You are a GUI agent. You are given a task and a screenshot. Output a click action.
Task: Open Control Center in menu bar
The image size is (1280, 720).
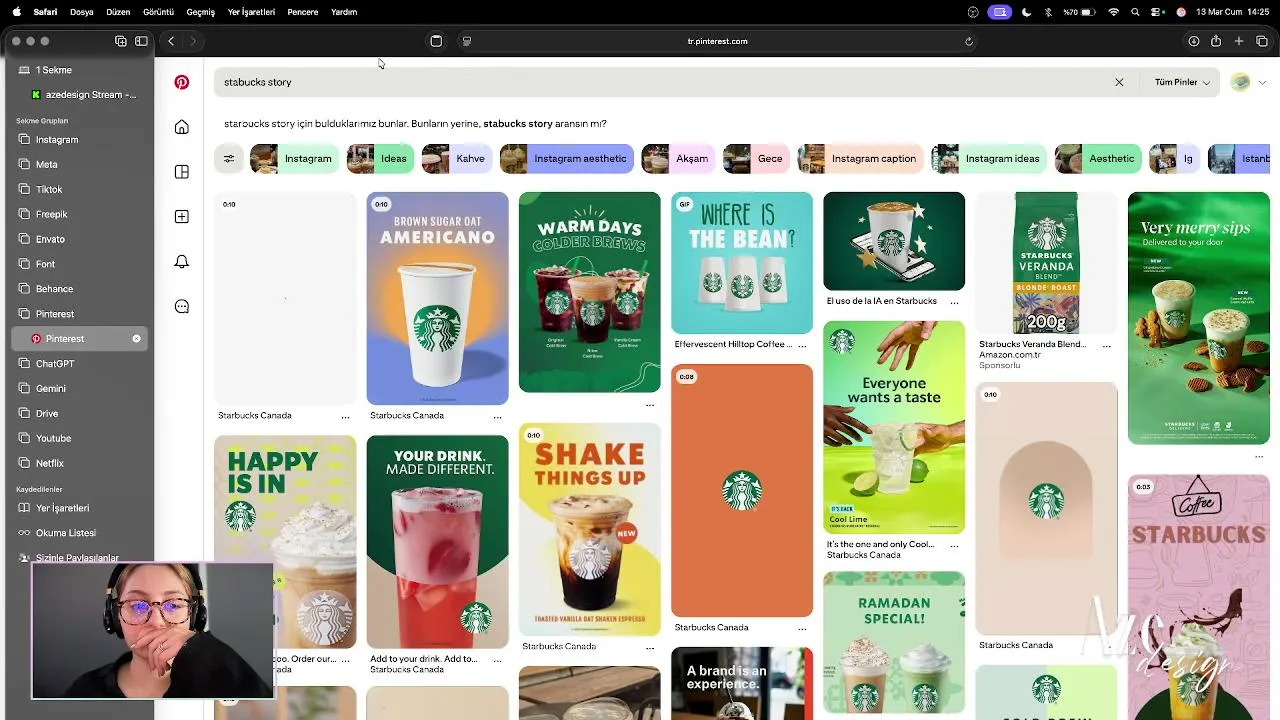(1157, 12)
